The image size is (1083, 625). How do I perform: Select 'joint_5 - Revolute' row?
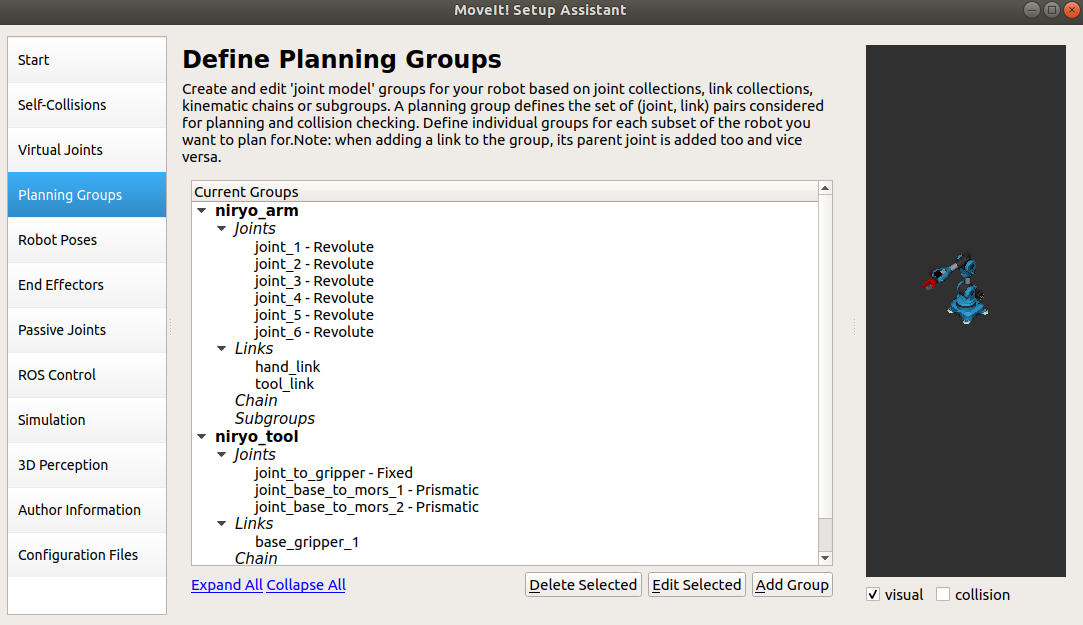pos(314,315)
